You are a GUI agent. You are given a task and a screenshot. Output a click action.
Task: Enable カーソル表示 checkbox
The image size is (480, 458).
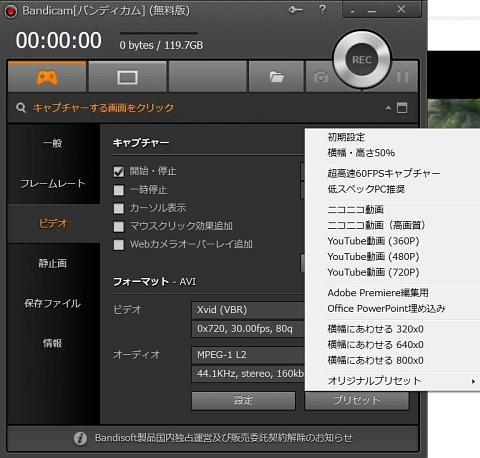119,208
